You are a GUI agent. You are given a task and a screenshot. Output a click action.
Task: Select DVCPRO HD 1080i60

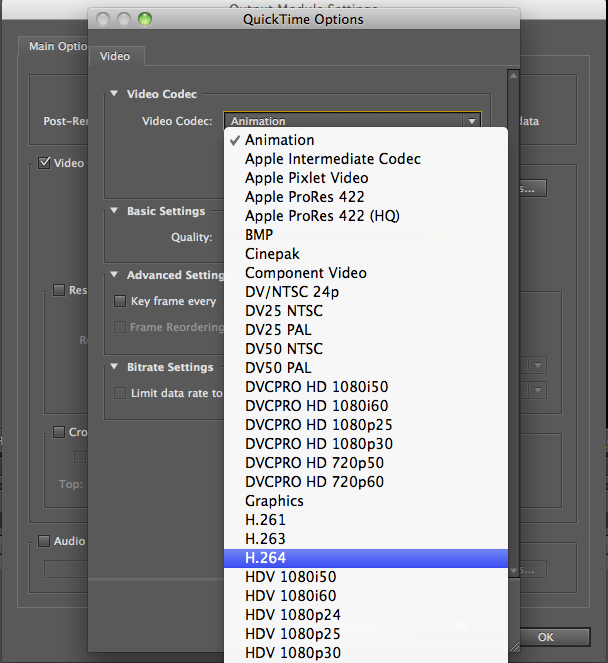[x=366, y=406]
